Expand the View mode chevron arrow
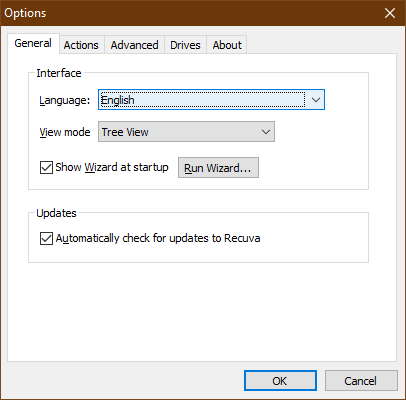Image resolution: width=406 pixels, height=400 pixels. click(x=266, y=132)
